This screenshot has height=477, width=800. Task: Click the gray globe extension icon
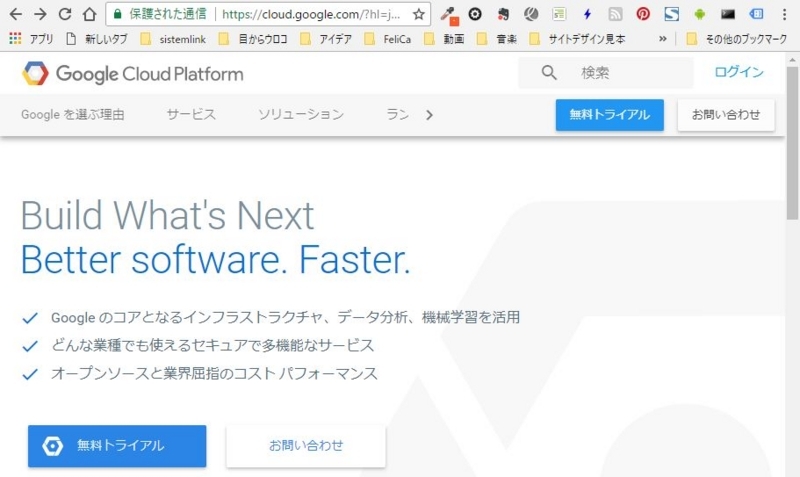[531, 14]
